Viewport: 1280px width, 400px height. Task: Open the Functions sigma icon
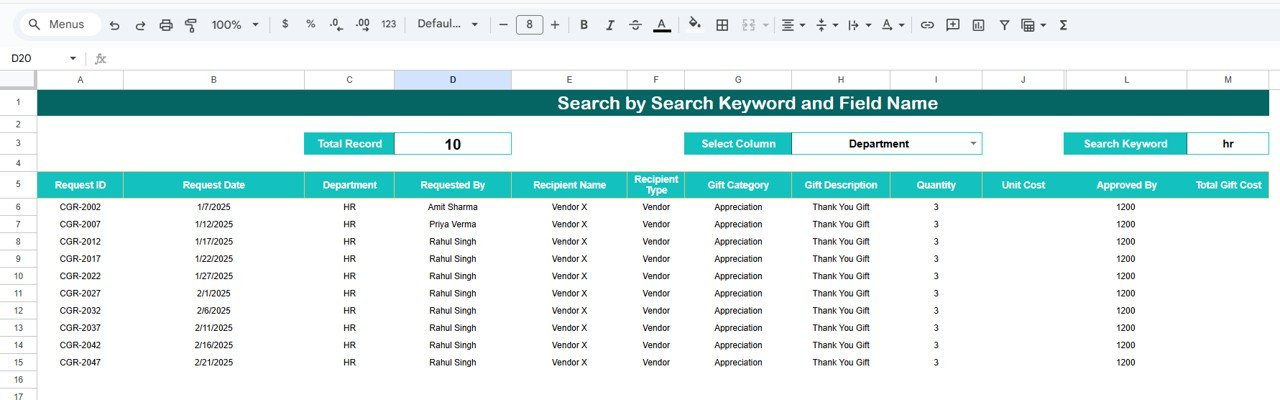coord(1063,25)
